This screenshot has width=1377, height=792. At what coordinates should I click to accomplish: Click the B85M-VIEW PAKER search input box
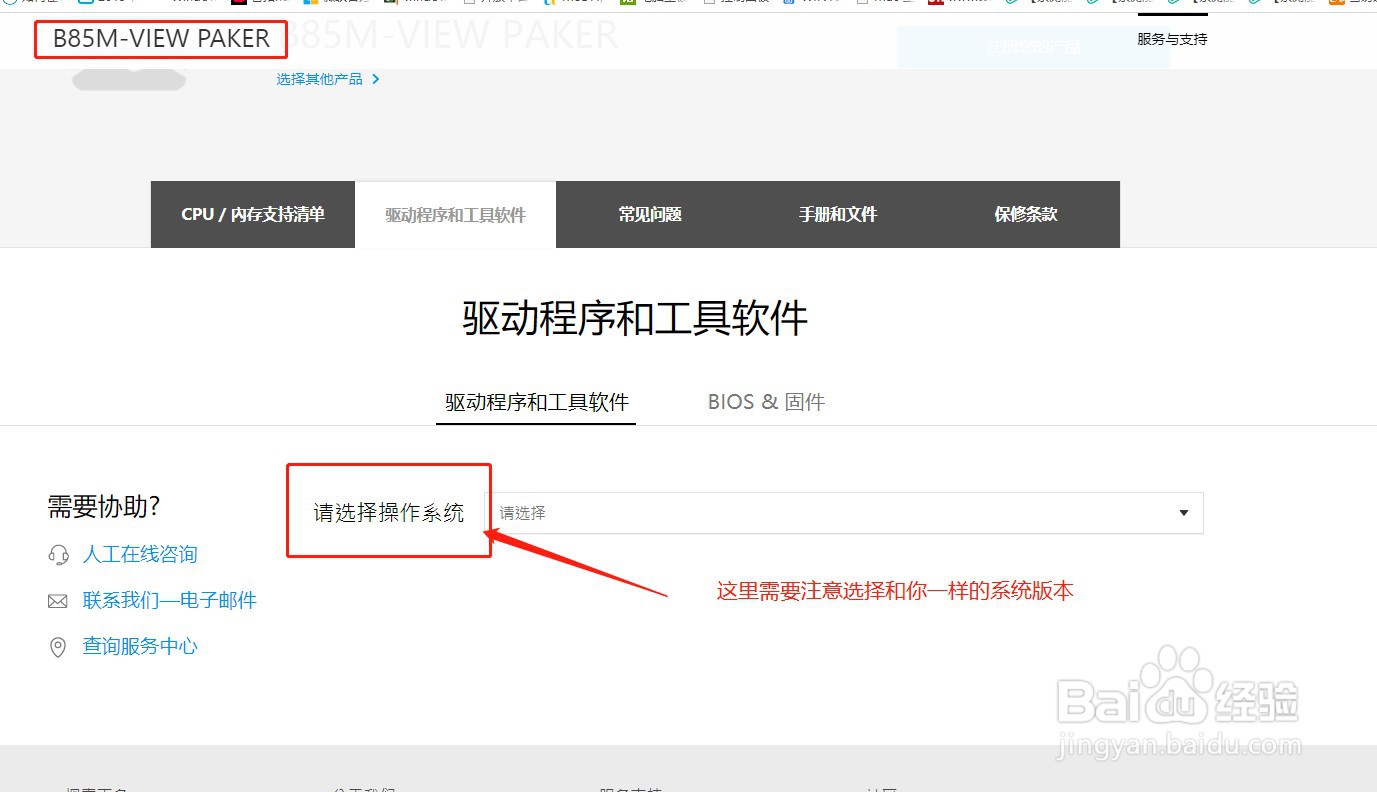160,39
